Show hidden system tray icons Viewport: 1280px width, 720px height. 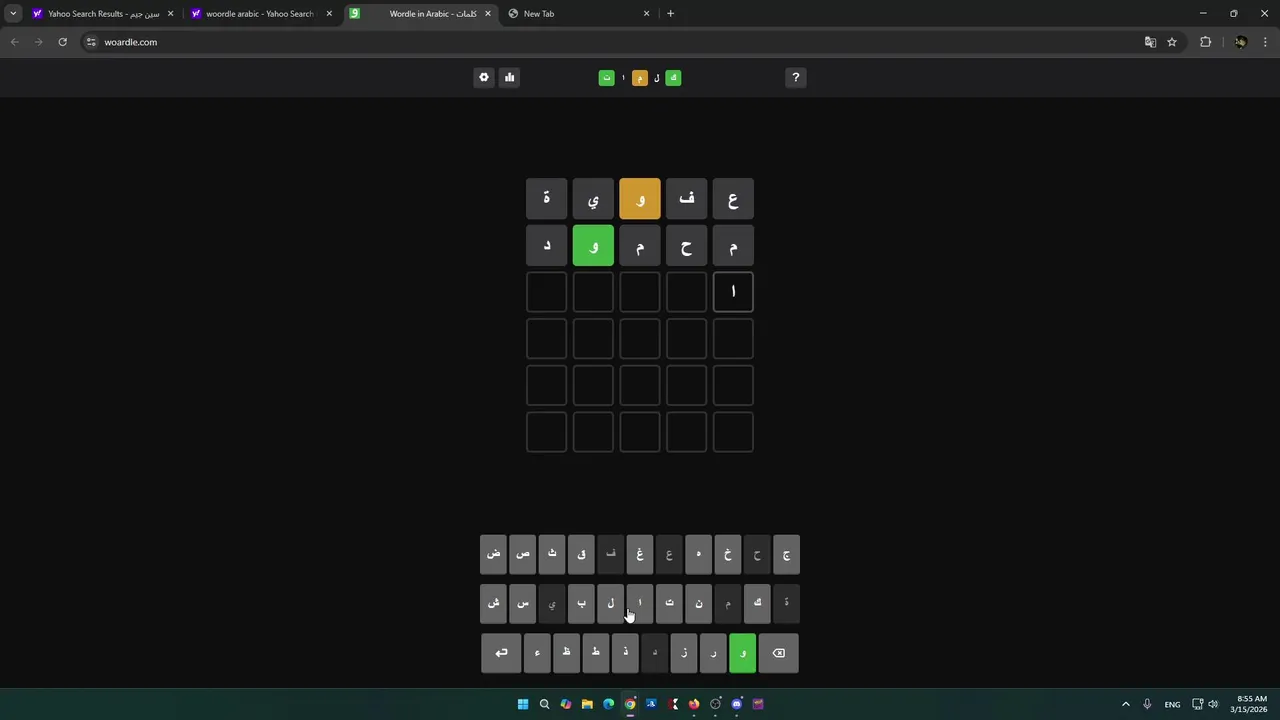tap(1125, 704)
